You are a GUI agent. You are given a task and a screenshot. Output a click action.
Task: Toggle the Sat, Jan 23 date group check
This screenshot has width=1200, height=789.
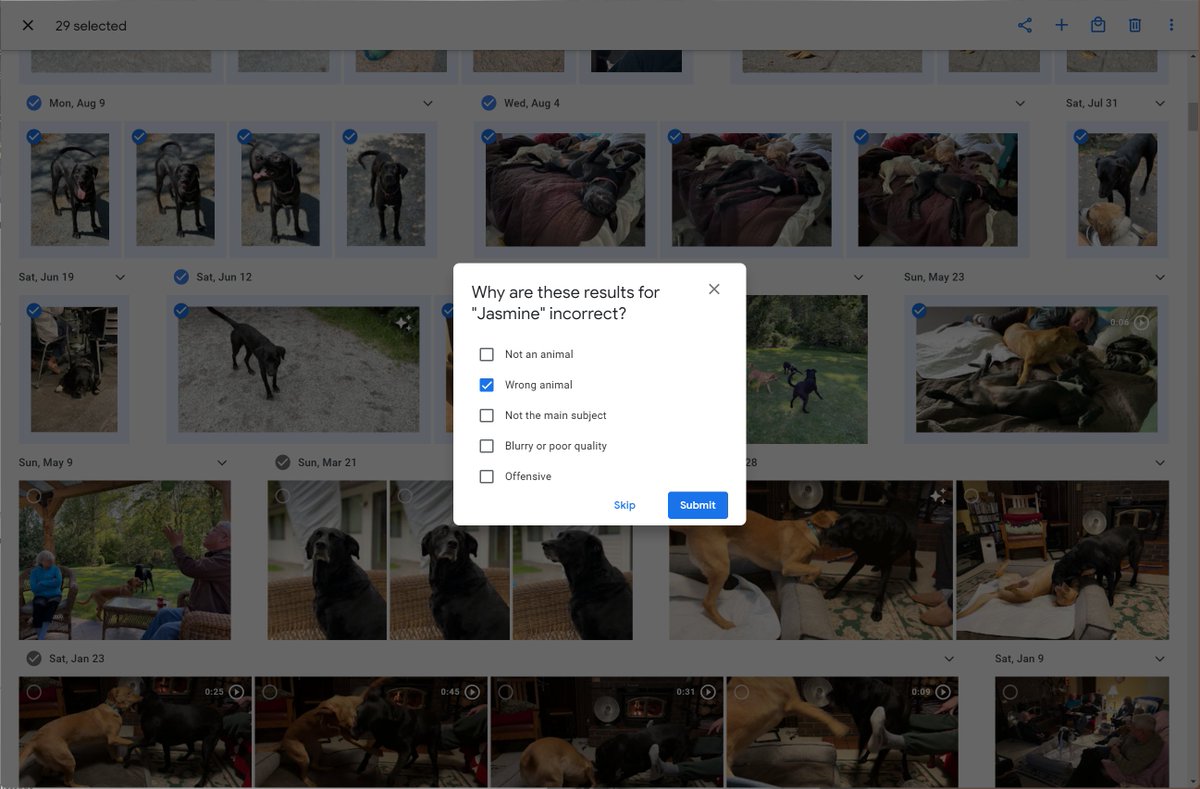point(34,658)
